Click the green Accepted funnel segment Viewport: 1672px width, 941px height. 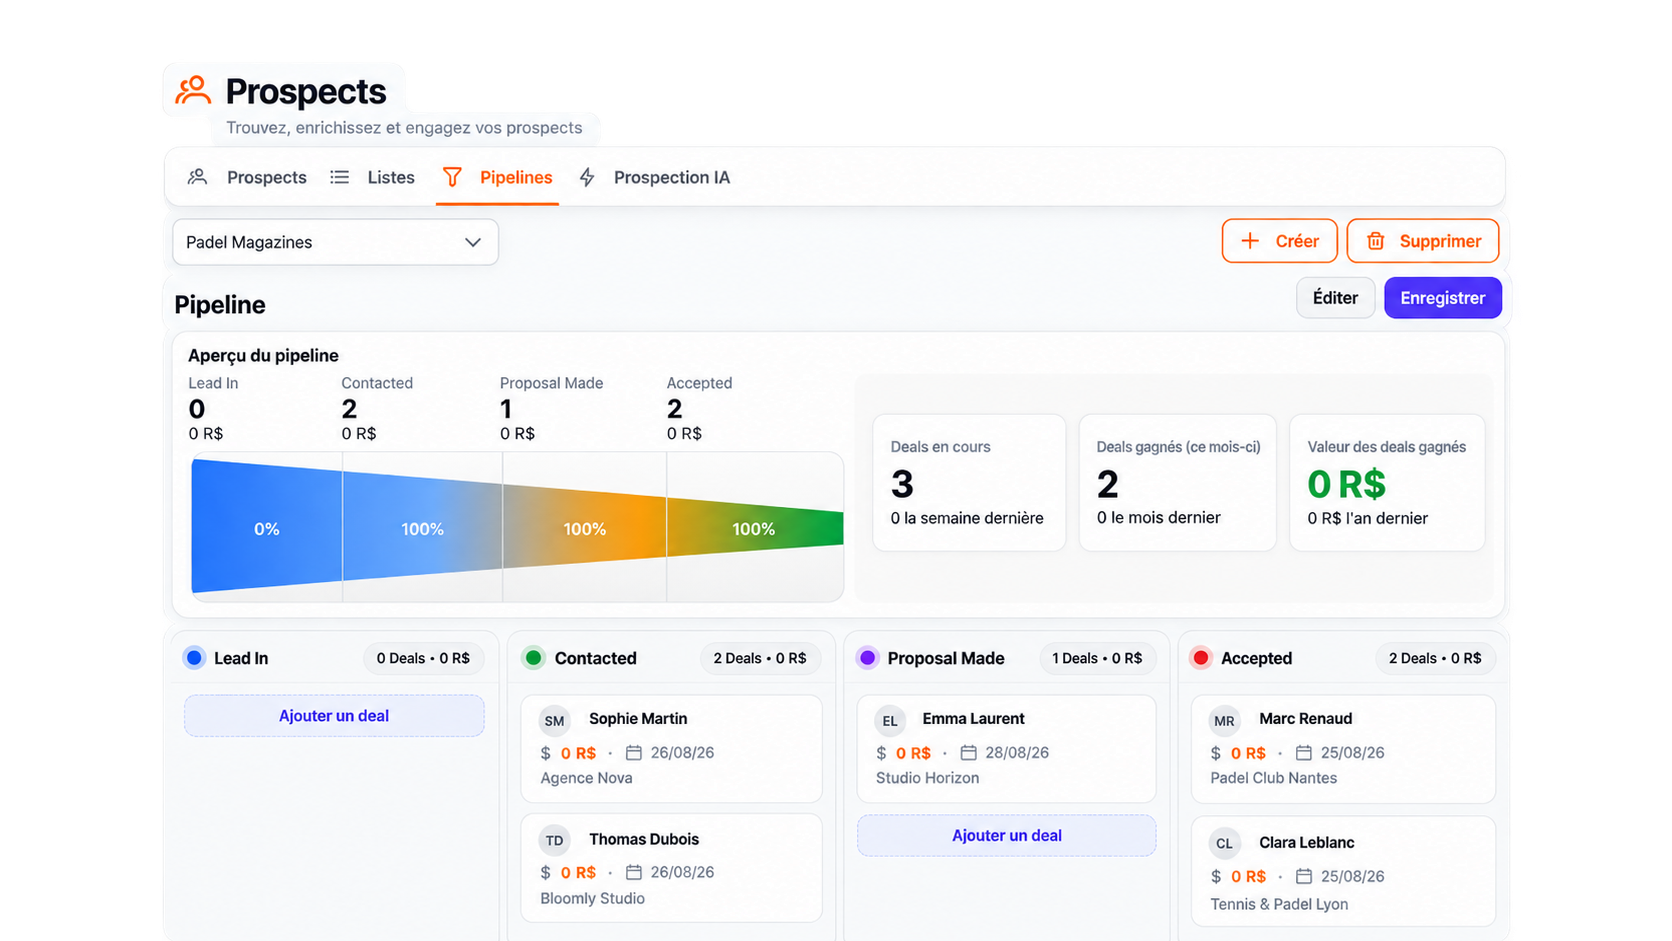755,527
